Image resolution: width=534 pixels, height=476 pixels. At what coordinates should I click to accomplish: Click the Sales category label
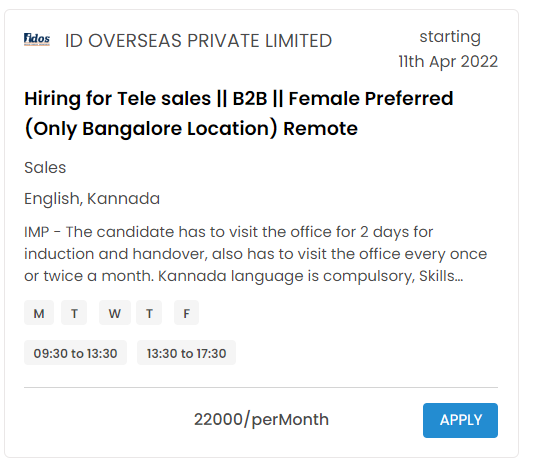click(46, 170)
